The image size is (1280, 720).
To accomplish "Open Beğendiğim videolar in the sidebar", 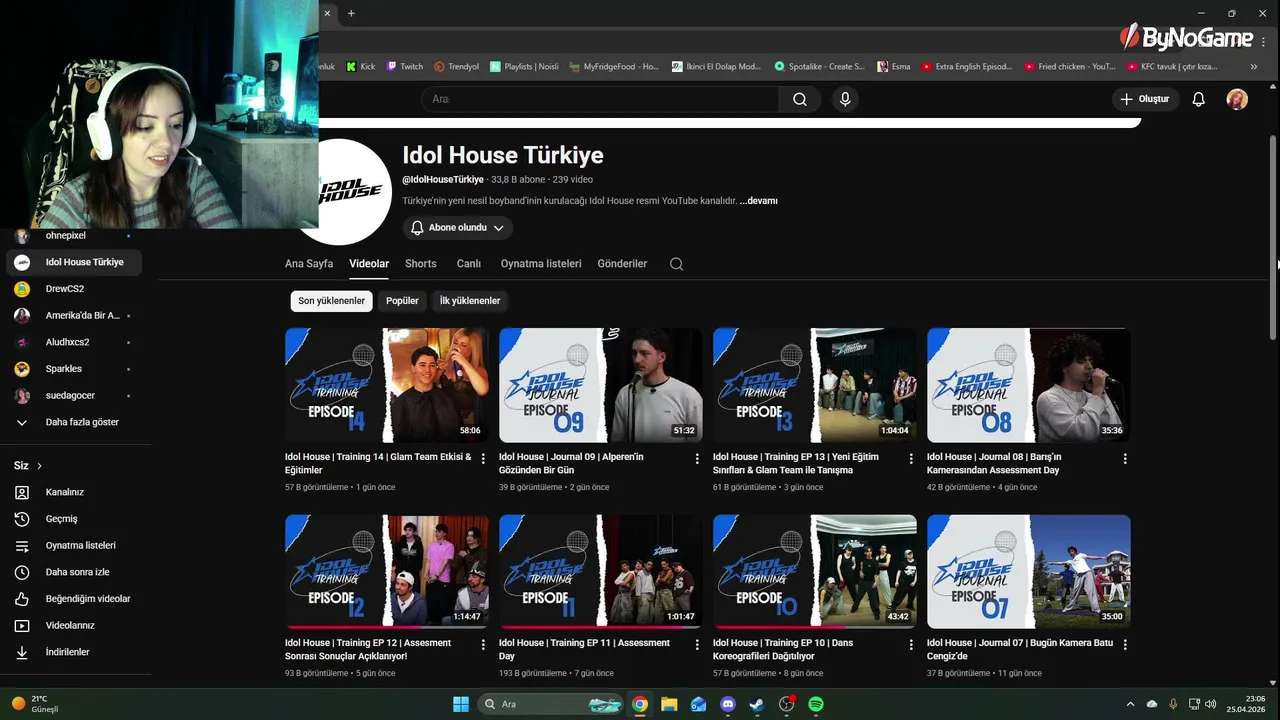I will 75,599.
